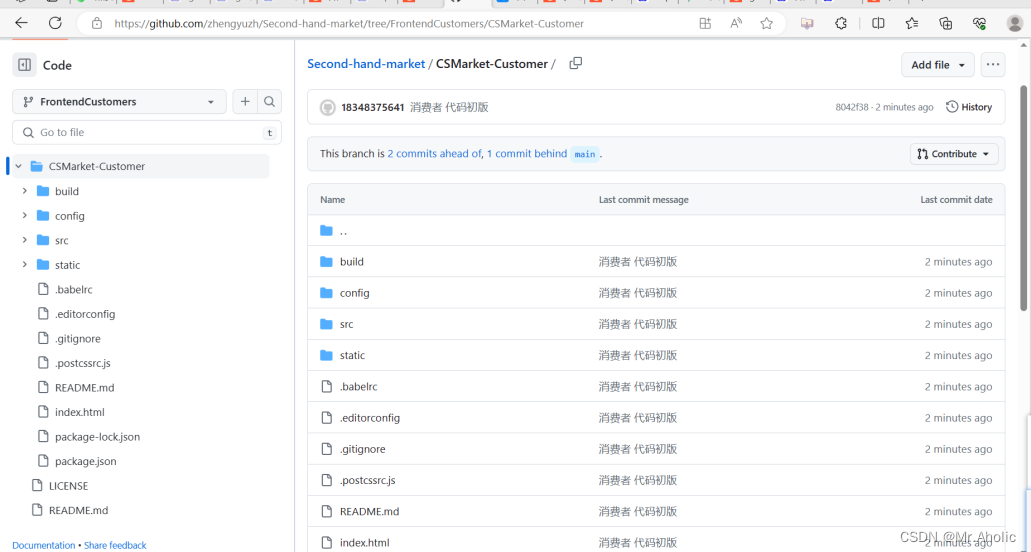Click the config folder icon in file list

(326, 292)
